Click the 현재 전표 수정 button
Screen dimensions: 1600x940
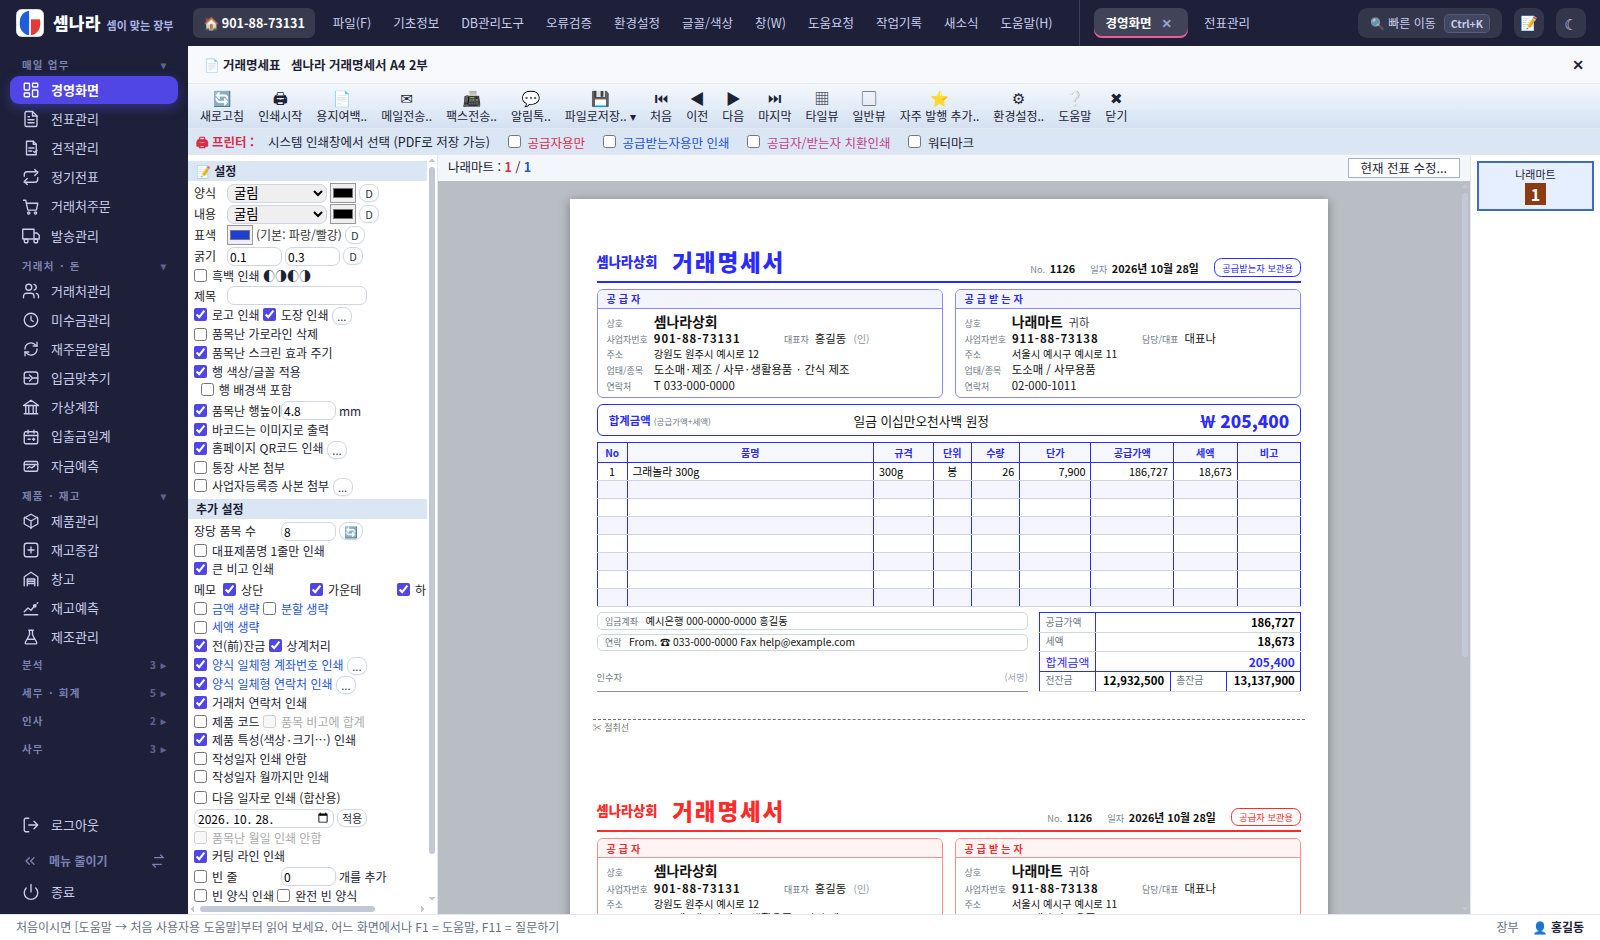tap(1404, 168)
